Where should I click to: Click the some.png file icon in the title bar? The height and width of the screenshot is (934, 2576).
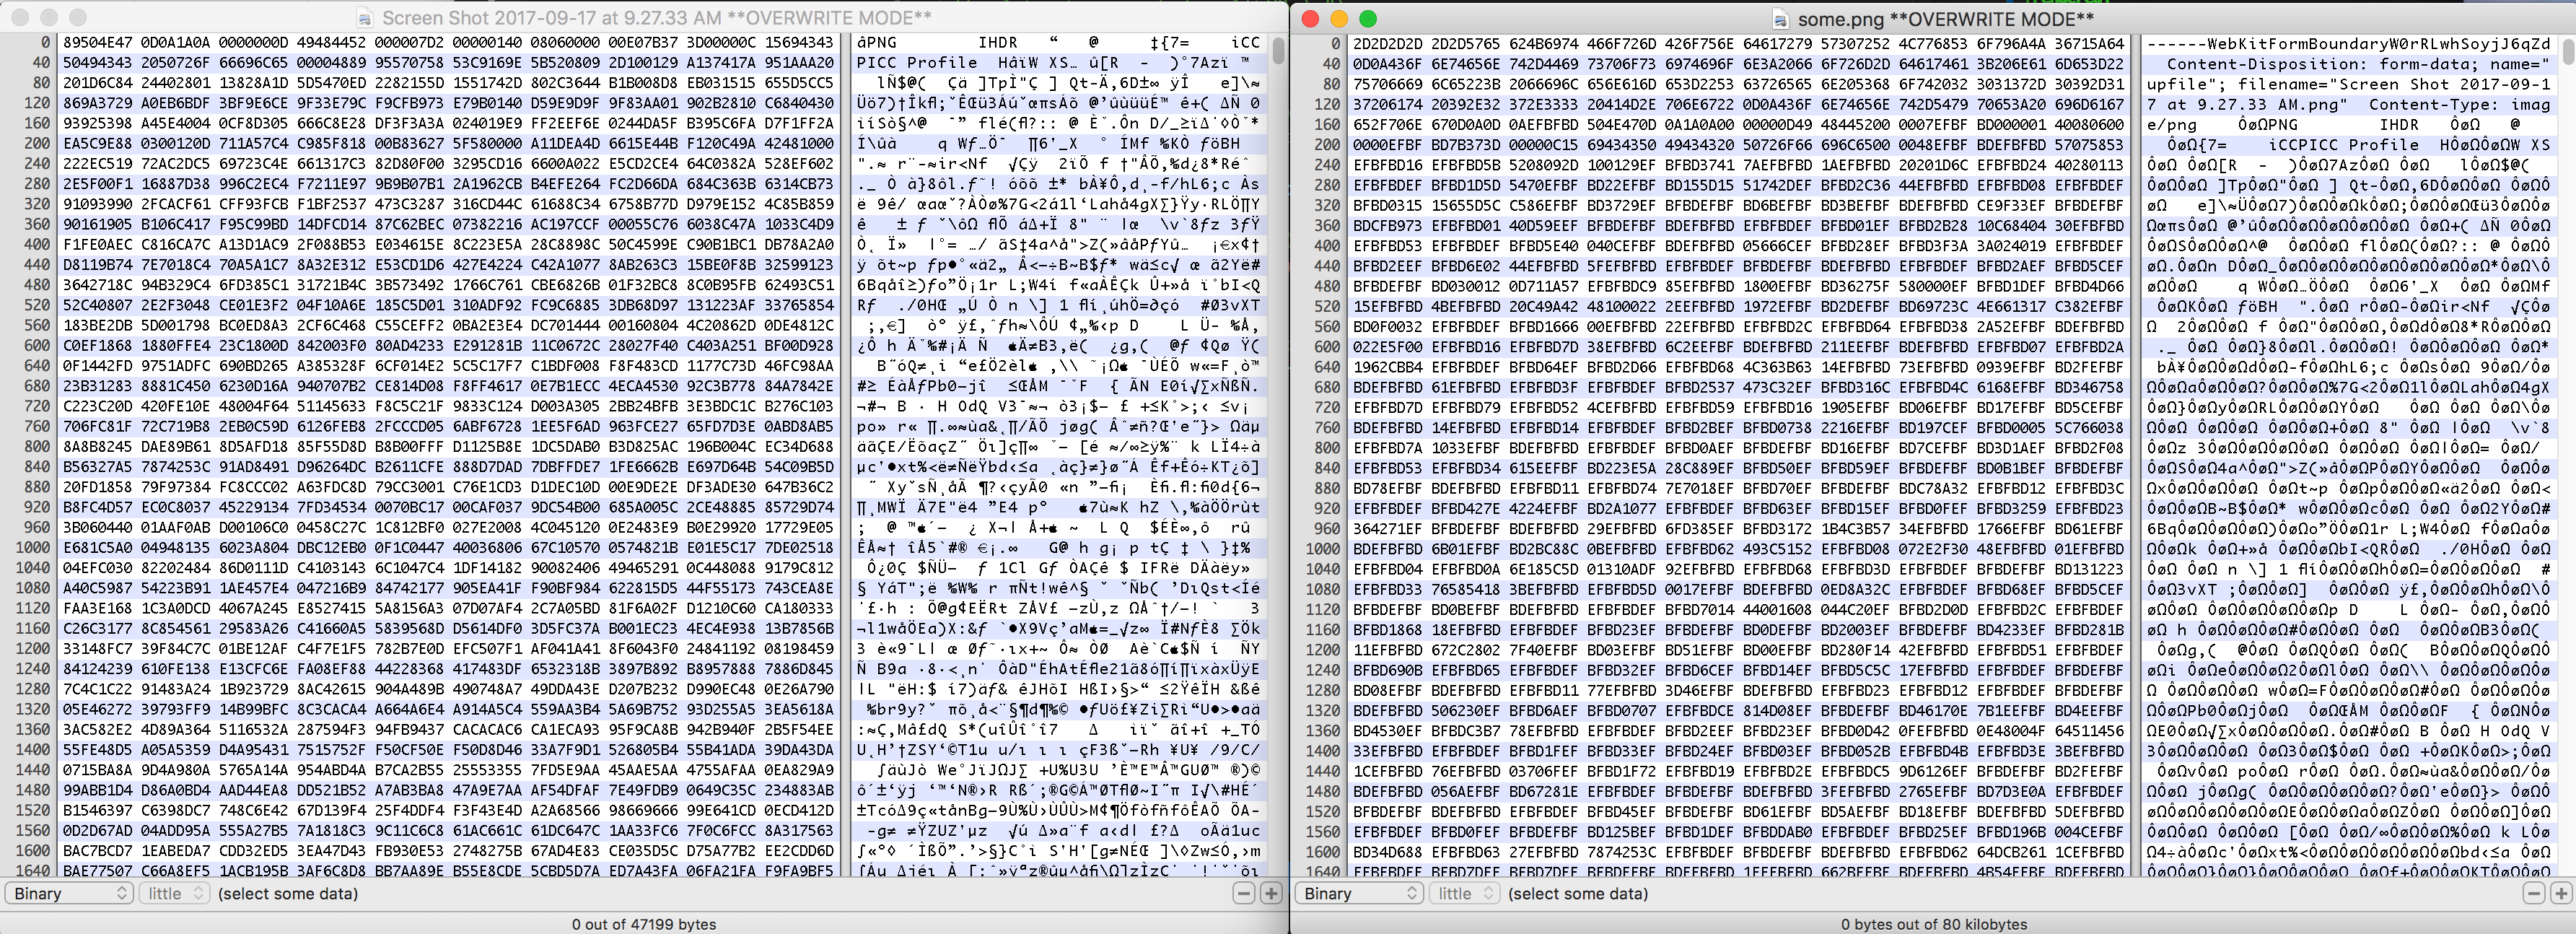coord(1780,19)
